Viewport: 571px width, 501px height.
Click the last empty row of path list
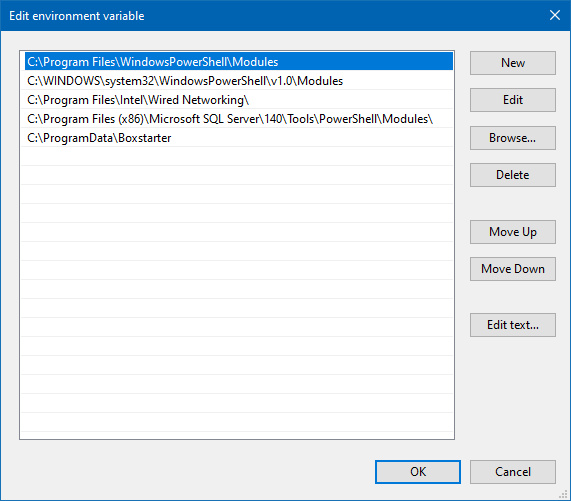[237, 422]
